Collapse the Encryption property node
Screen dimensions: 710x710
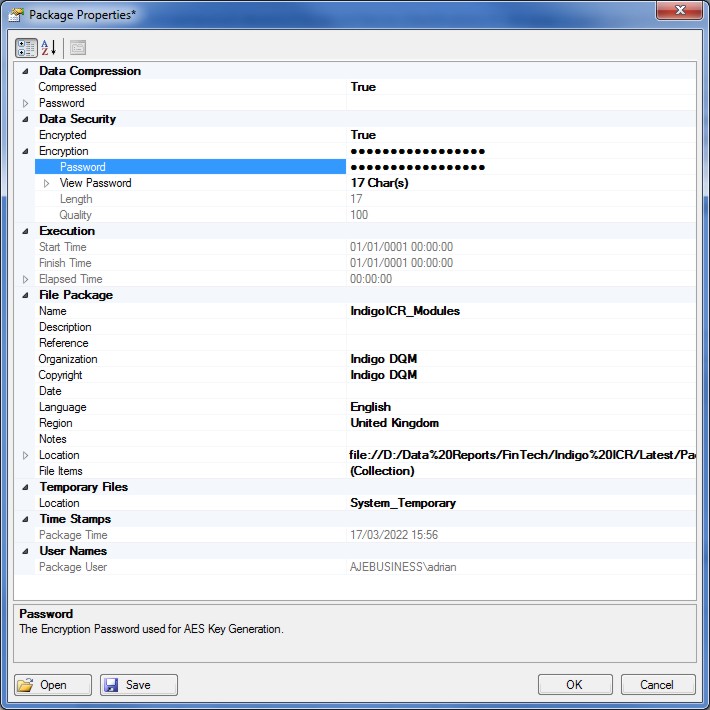(x=25, y=151)
